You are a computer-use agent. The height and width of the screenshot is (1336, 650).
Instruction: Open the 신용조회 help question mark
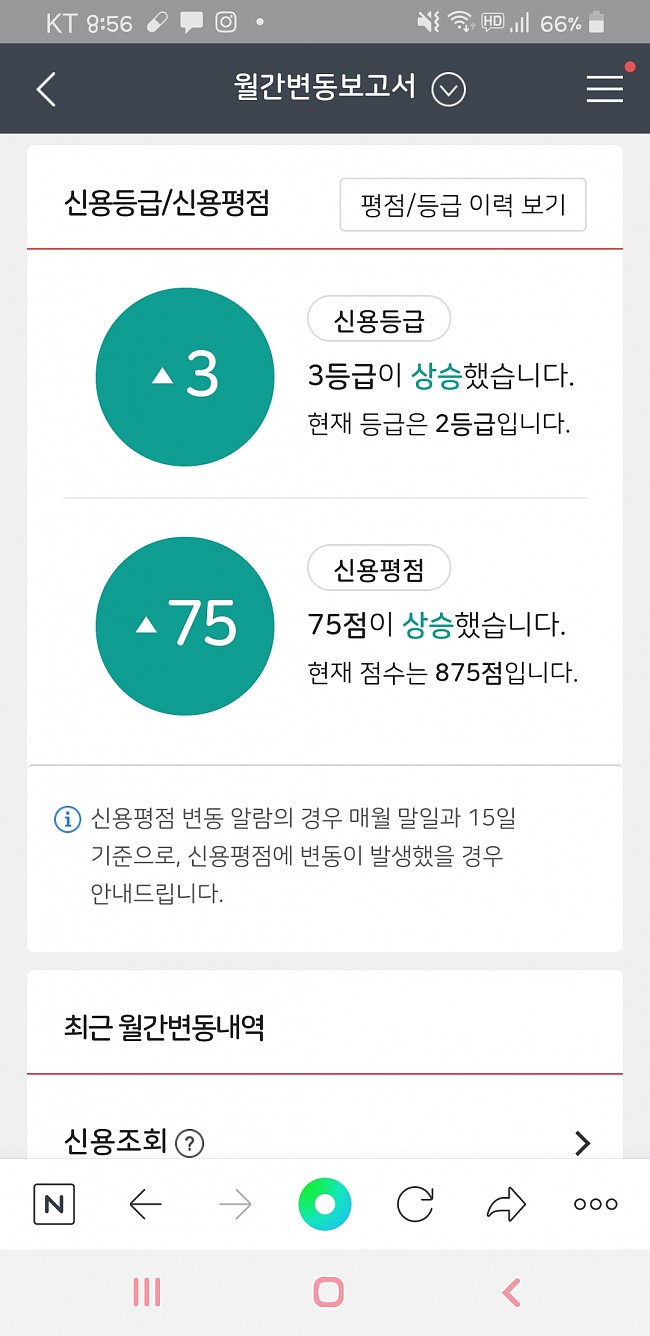point(189,1143)
